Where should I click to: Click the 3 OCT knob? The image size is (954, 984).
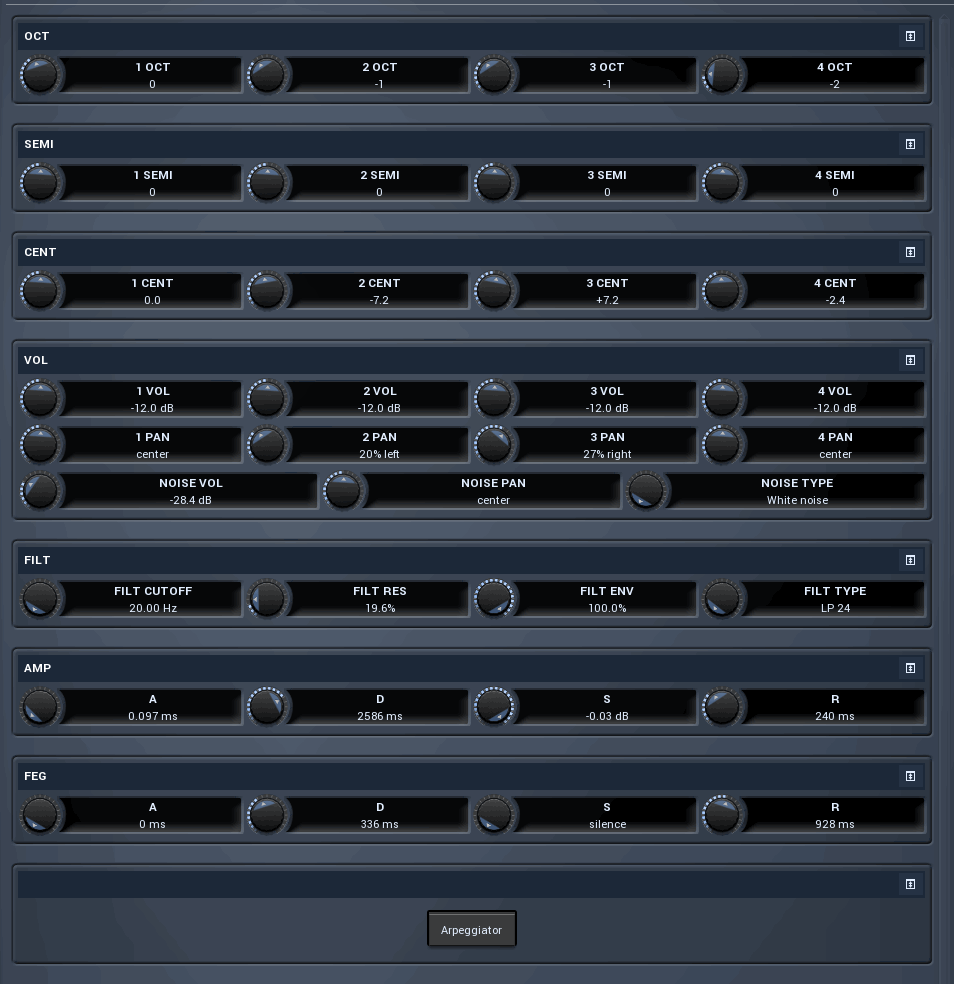pos(495,75)
